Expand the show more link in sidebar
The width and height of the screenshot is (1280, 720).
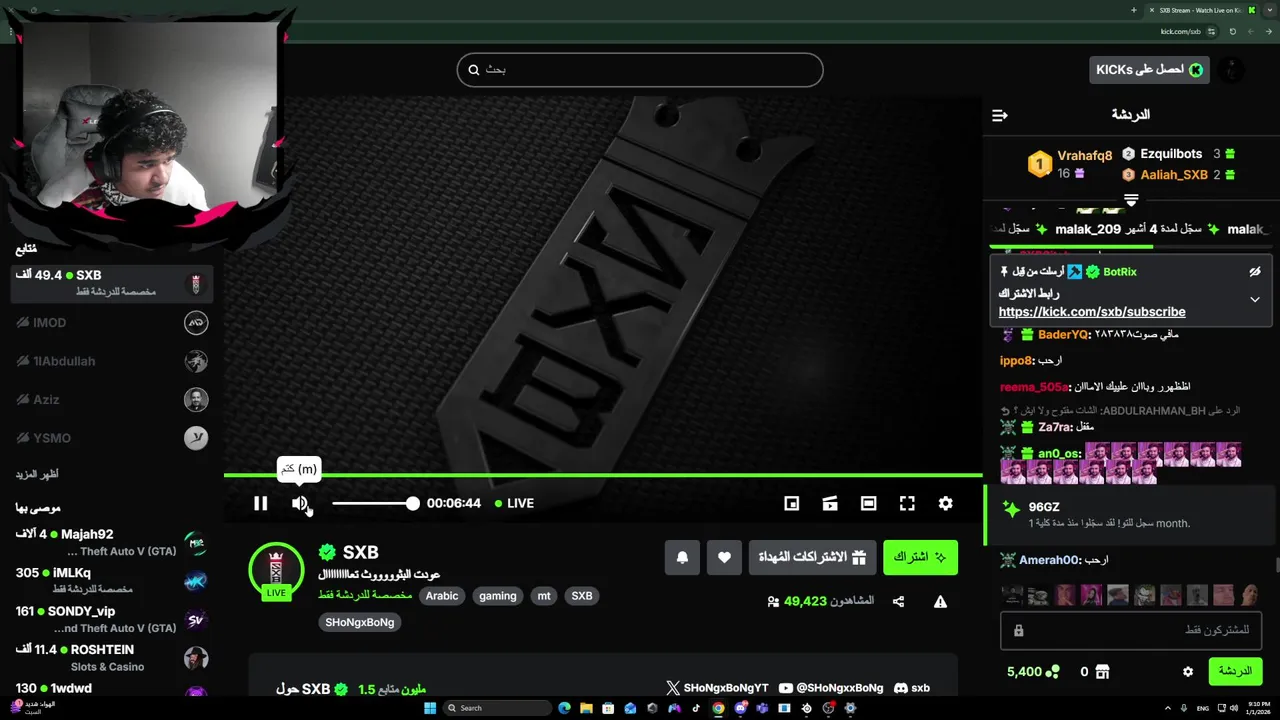click(x=37, y=474)
